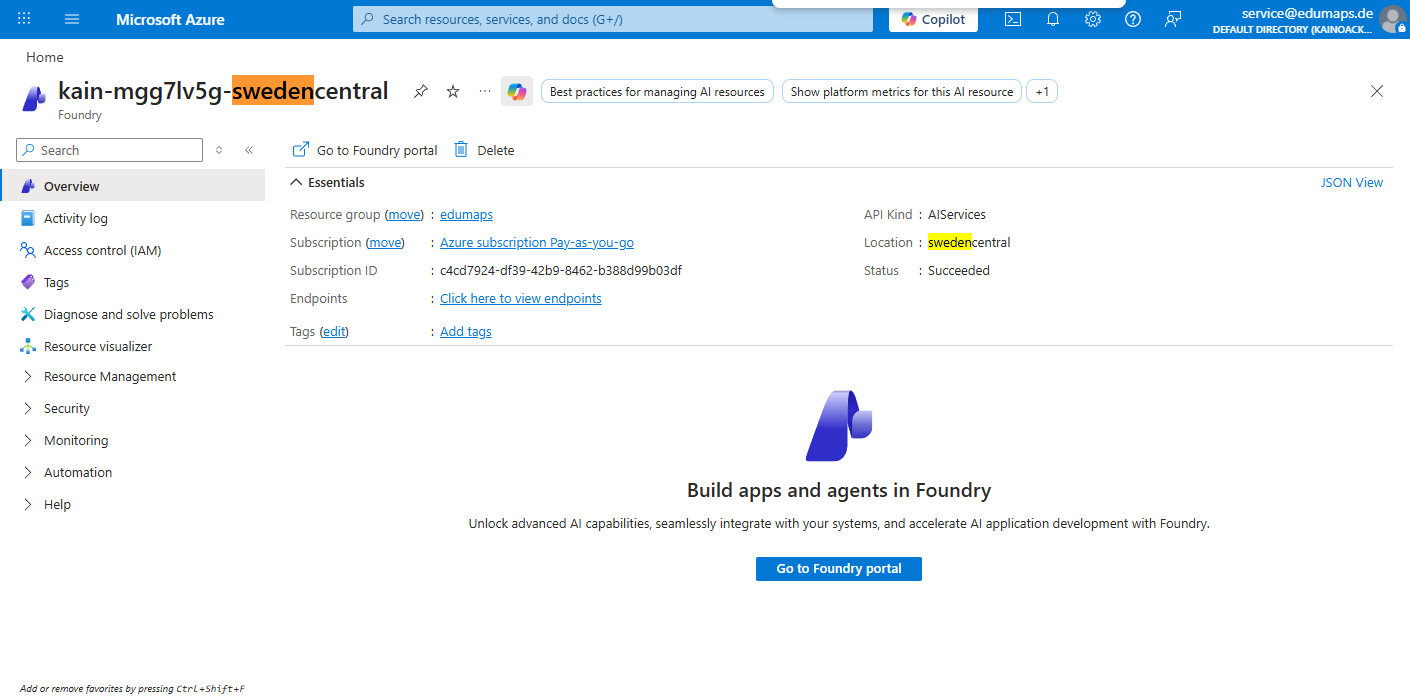Click the Succeeded status value
1410x696 pixels.
click(x=959, y=271)
